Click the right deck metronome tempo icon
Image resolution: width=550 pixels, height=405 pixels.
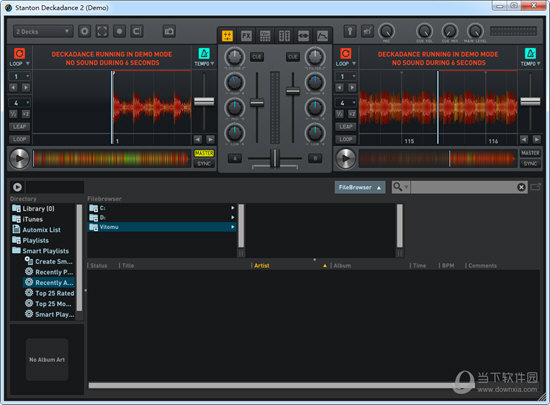530,53
